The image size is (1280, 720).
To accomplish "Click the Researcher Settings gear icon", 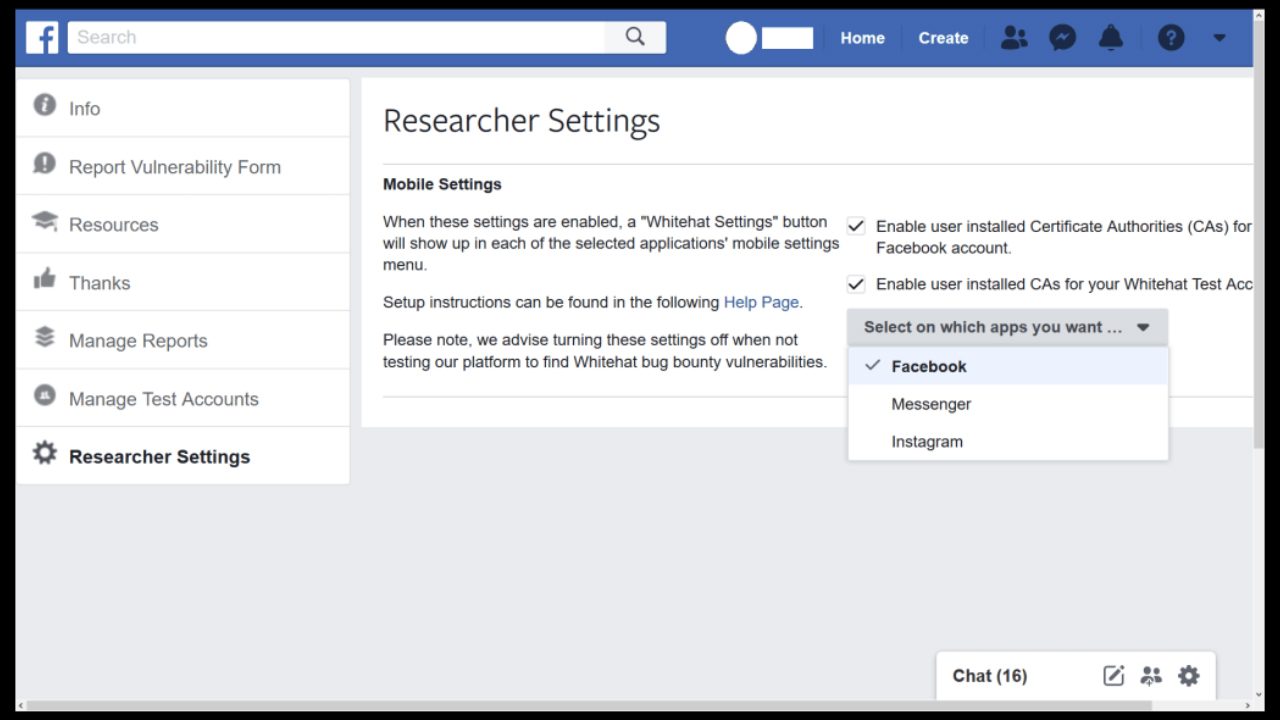I will point(44,453).
